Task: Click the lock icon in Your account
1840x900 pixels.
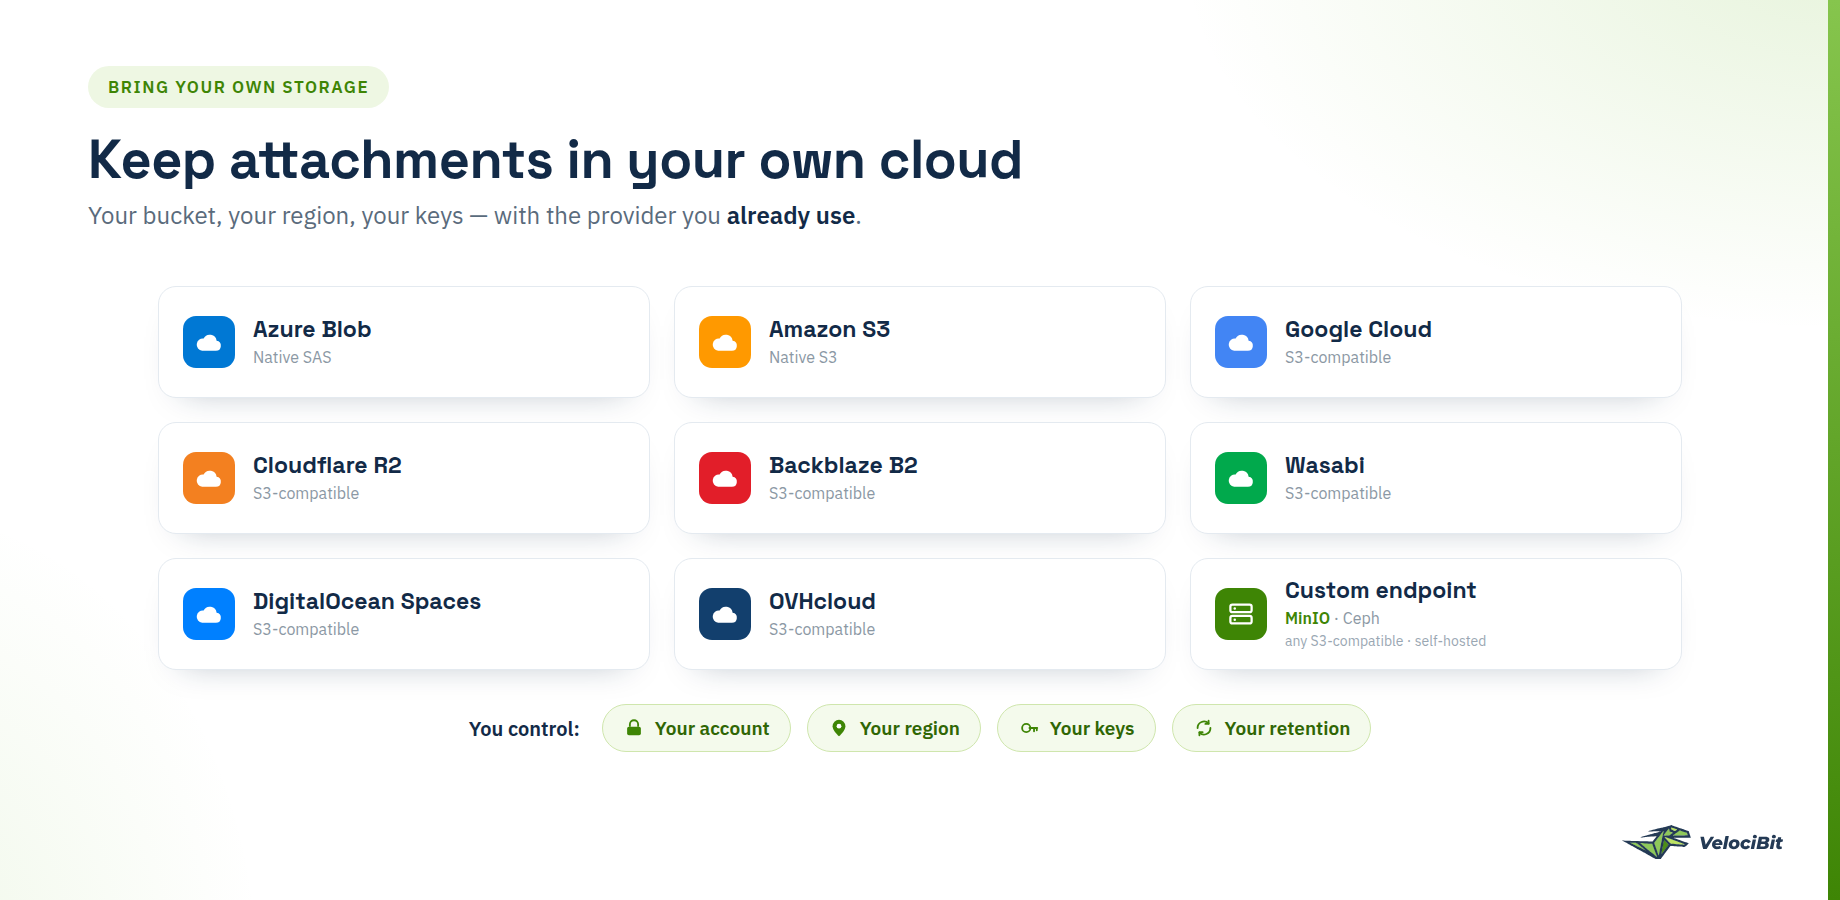Action: (x=634, y=728)
